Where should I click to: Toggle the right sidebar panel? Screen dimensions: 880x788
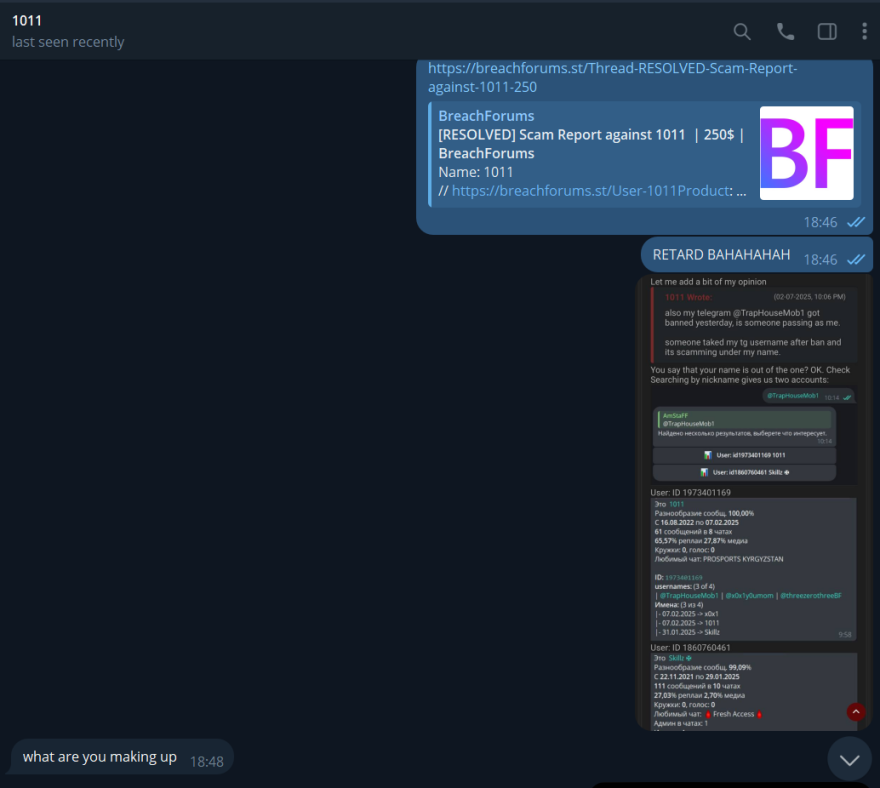(x=827, y=31)
